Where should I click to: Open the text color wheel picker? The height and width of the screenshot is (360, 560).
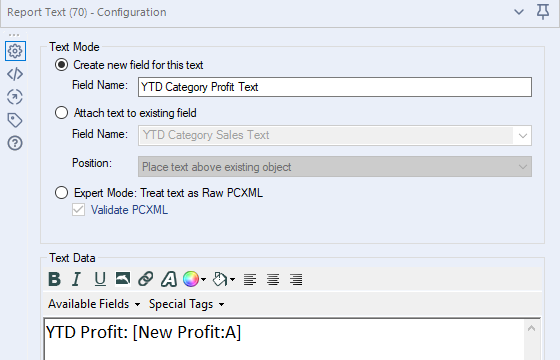tap(194, 279)
